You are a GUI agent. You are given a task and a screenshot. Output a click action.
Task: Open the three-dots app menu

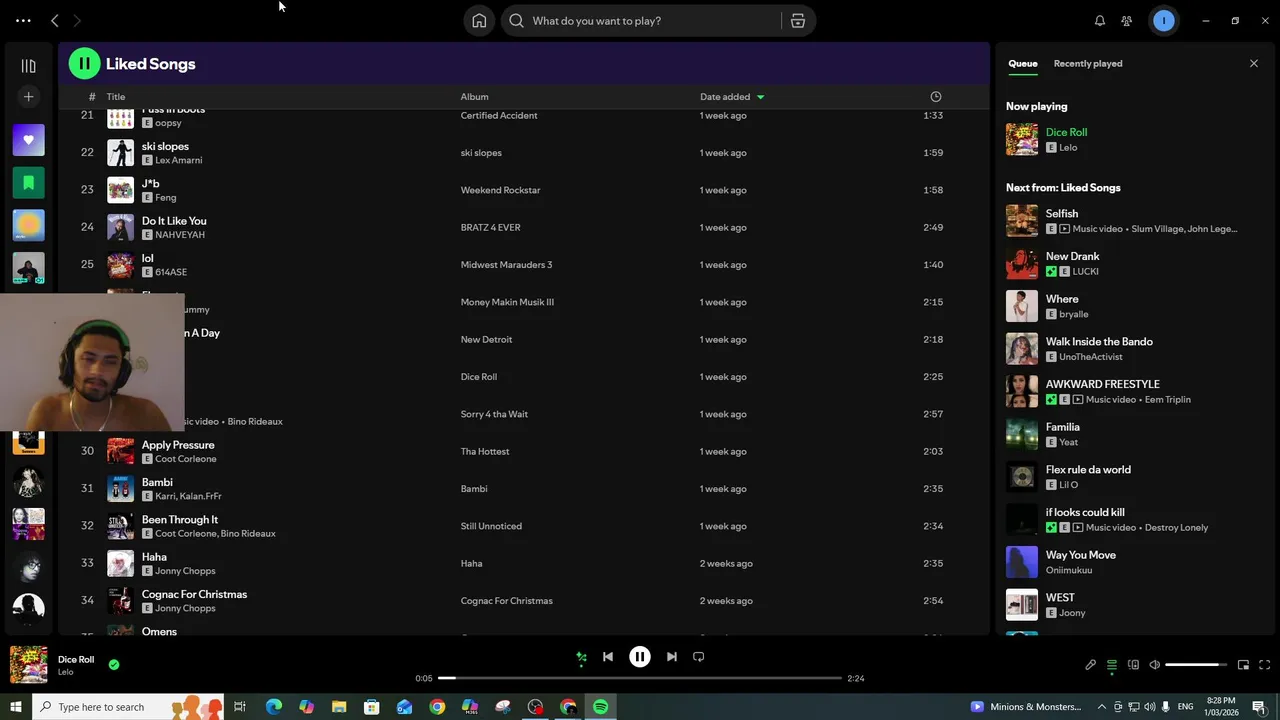point(23,20)
